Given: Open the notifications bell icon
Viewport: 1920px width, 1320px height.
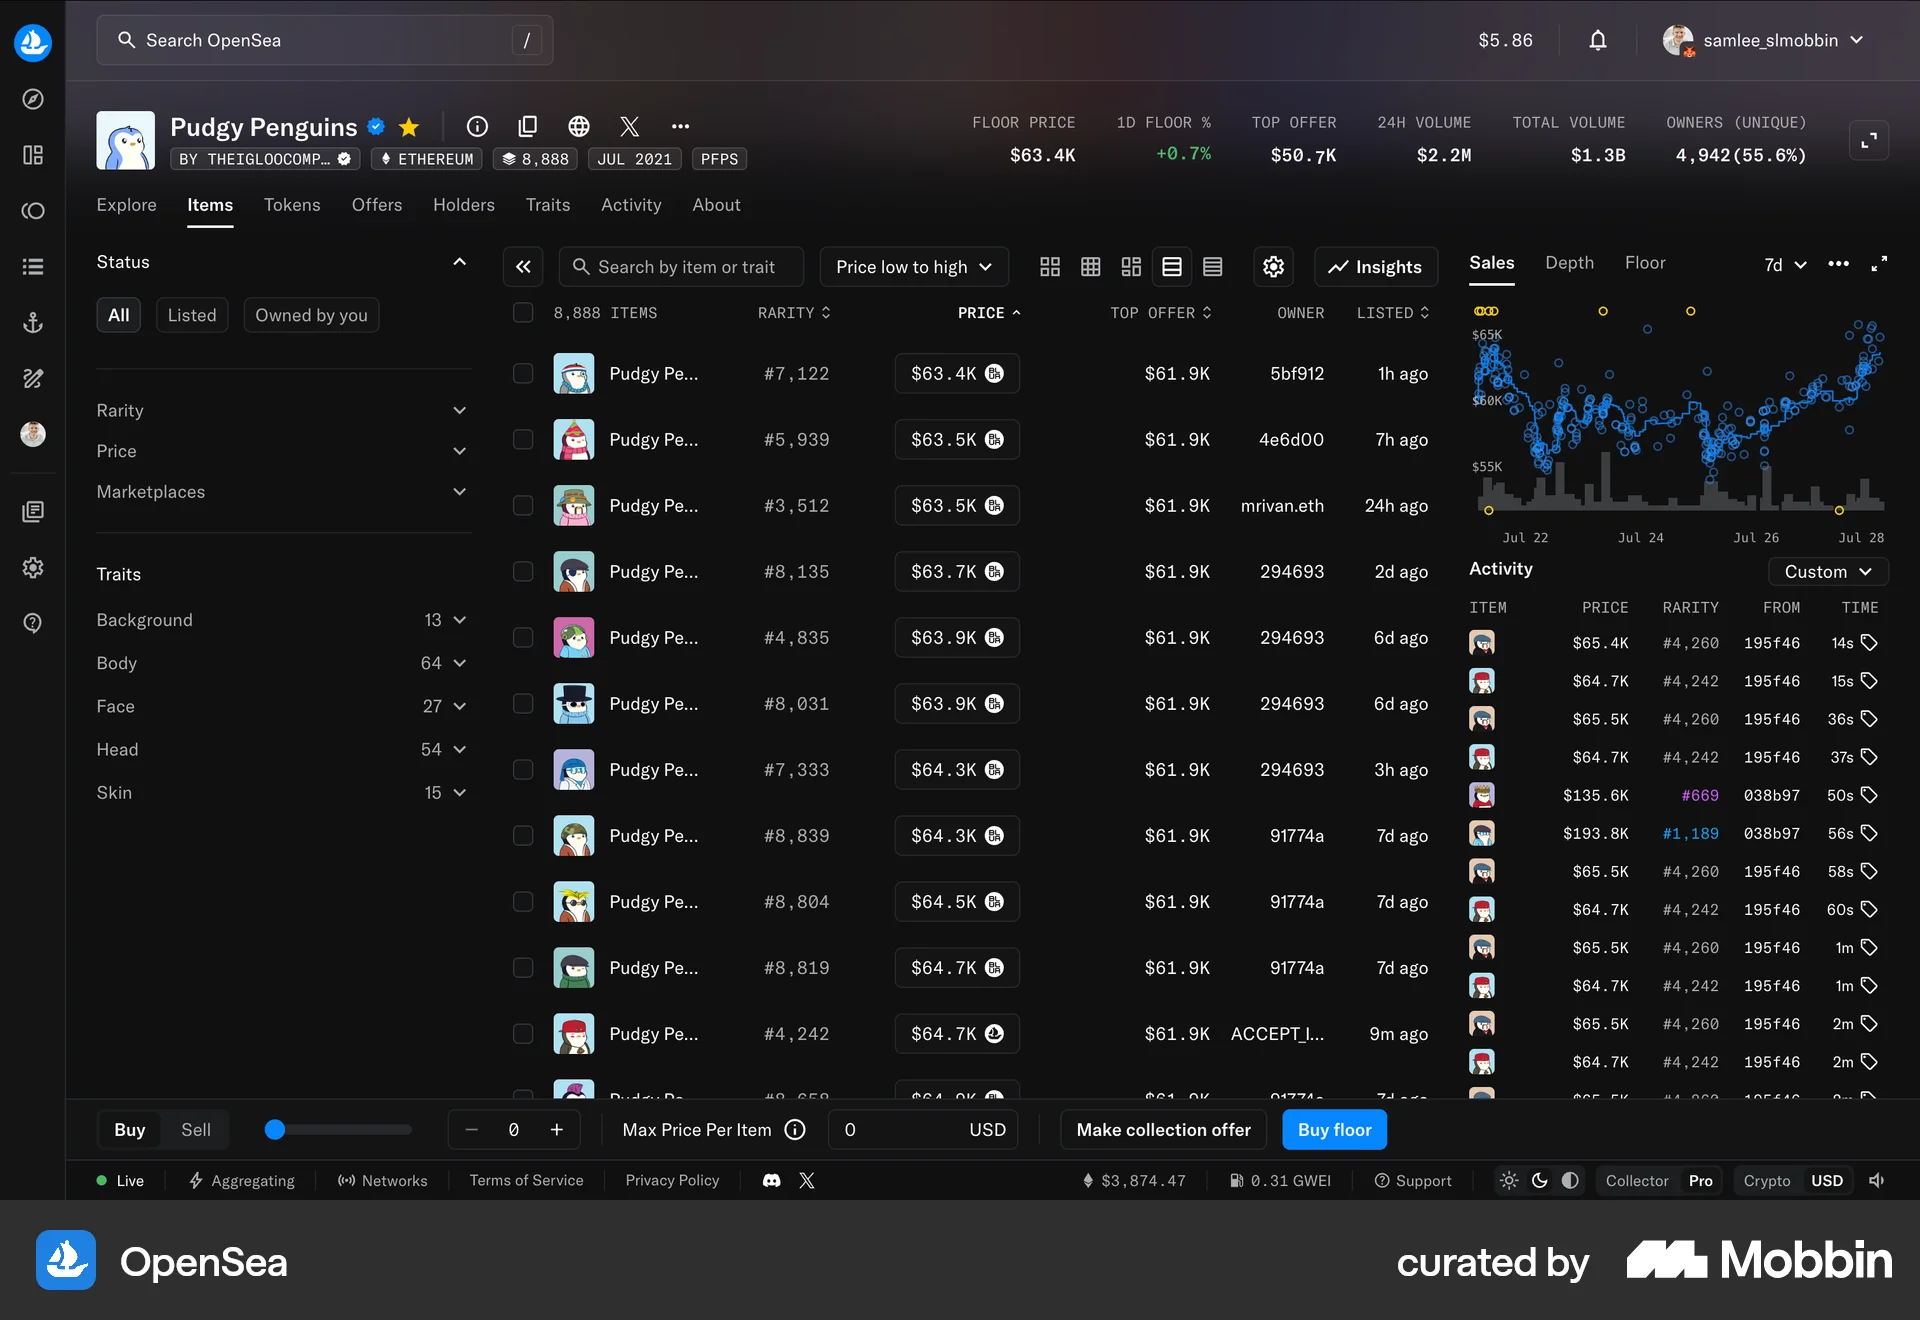Looking at the screenshot, I should pyautogui.click(x=1597, y=40).
